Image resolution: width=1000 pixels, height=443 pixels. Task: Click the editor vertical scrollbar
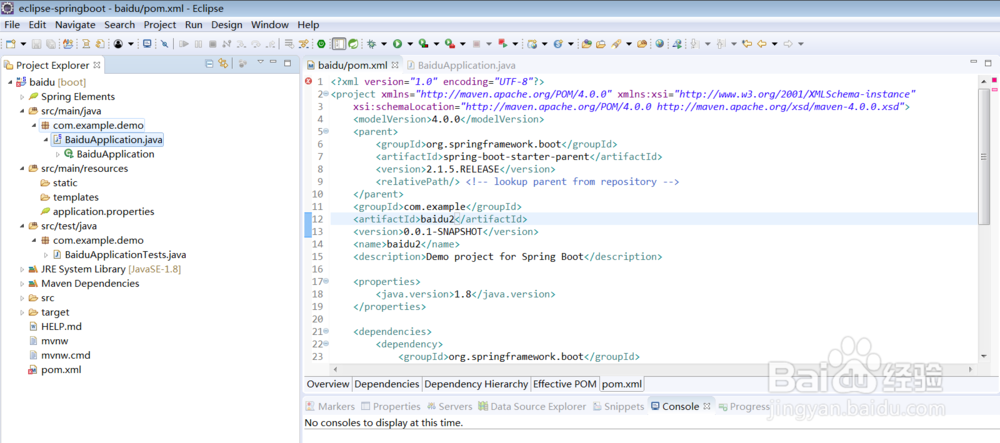pos(983,156)
